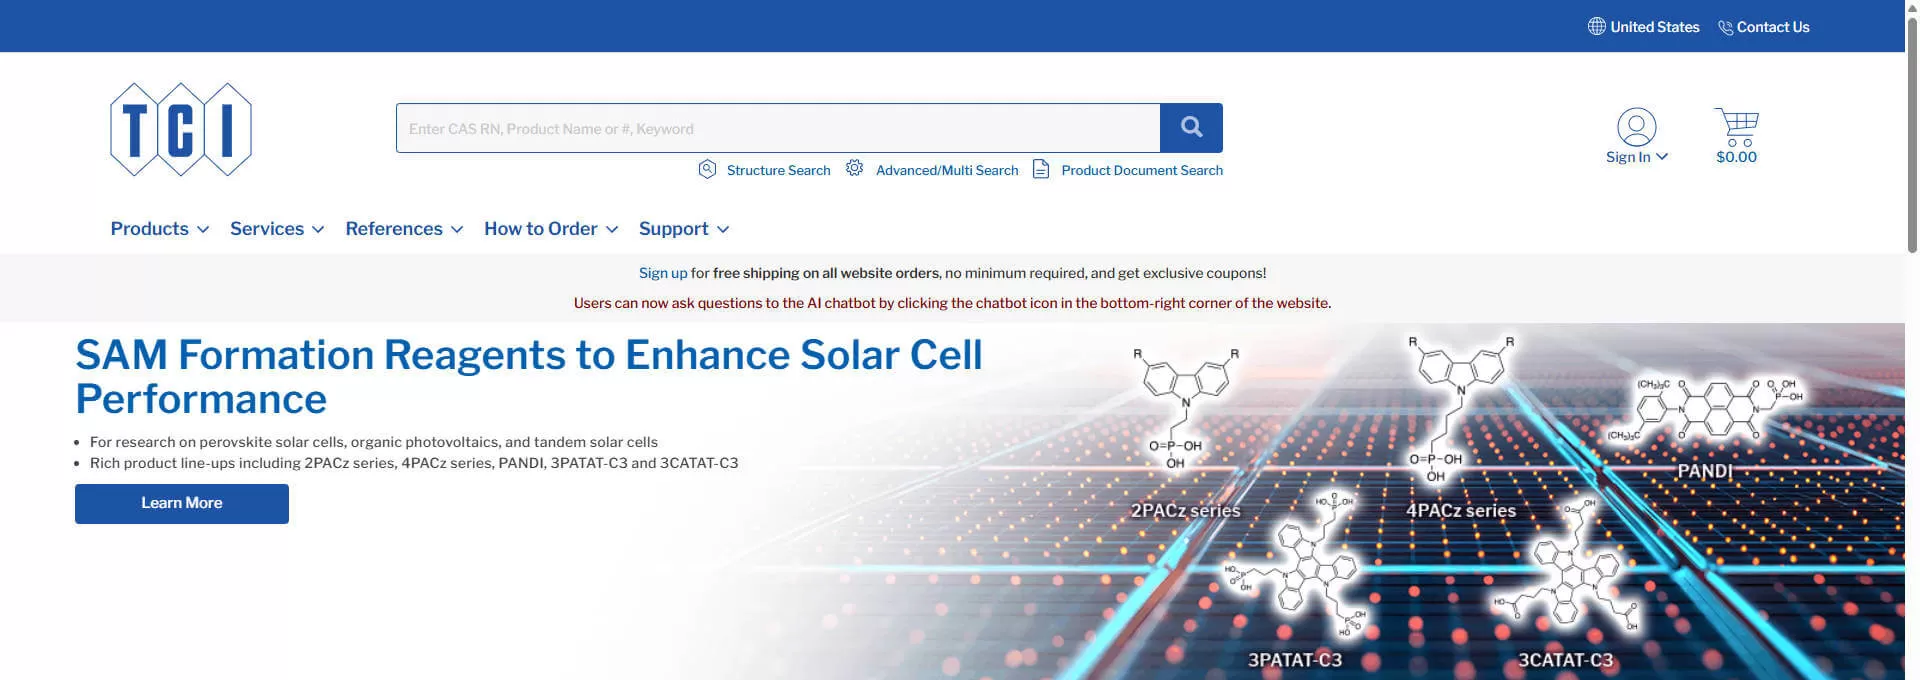Open the Advanced/Multi Search link
The image size is (1920, 680).
[x=947, y=170]
